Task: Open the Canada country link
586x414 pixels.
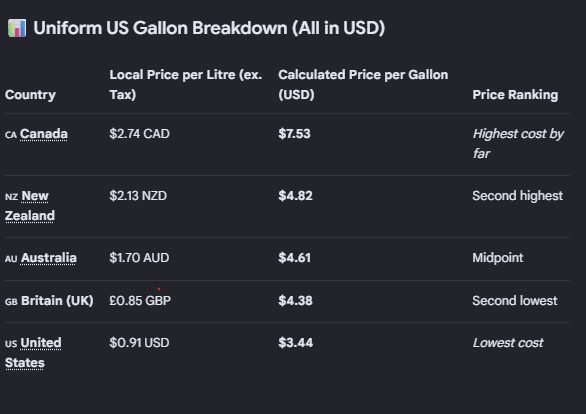Action: [44, 134]
